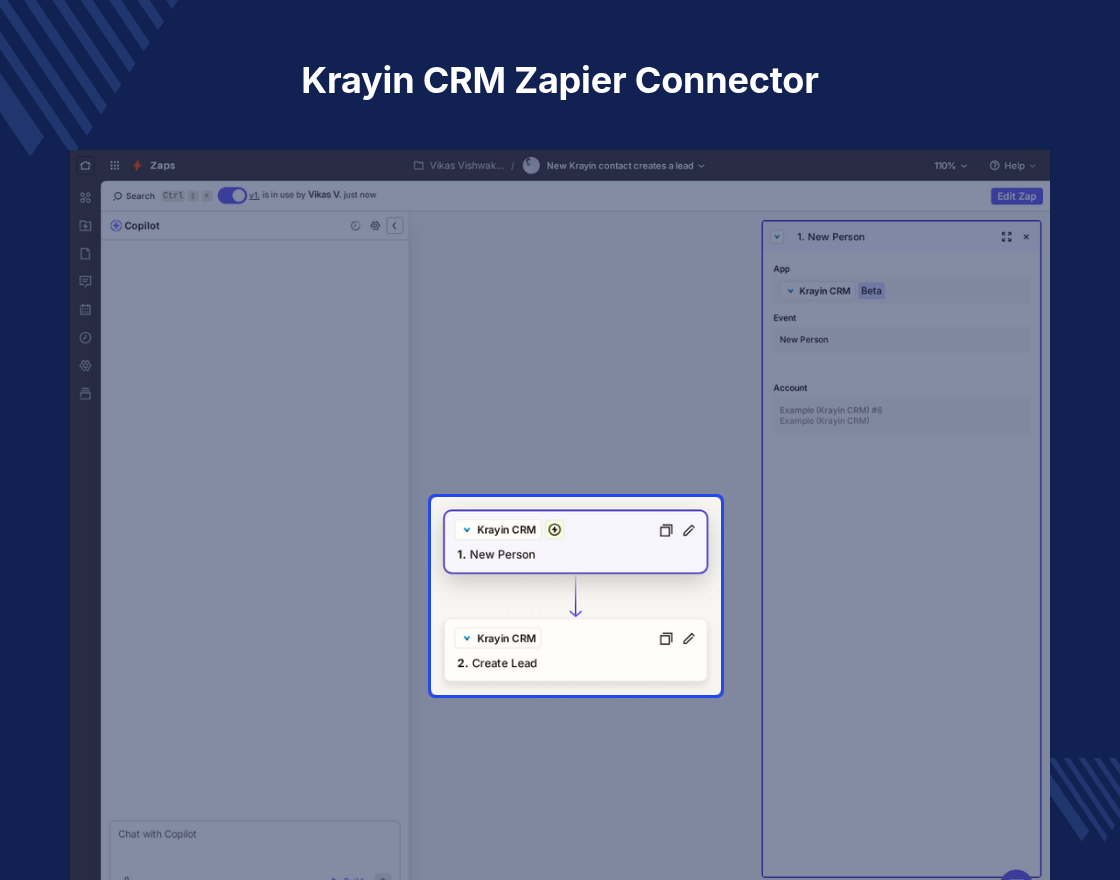Open the 110% zoom dropdown

point(951,166)
